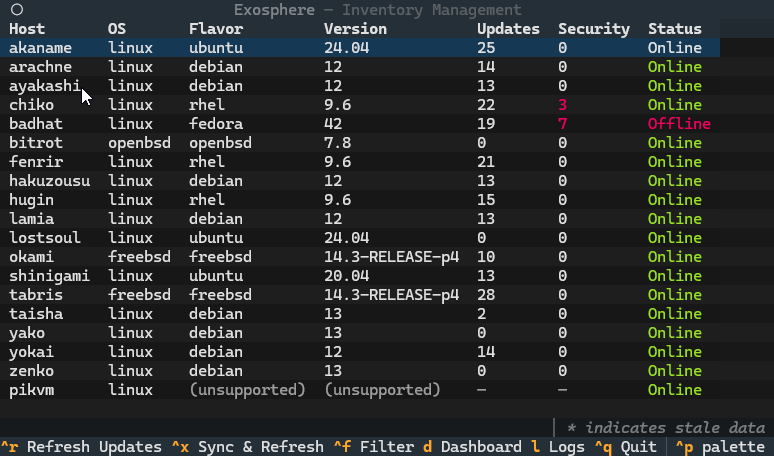
Task: Click the Security column header
Action: (x=593, y=29)
